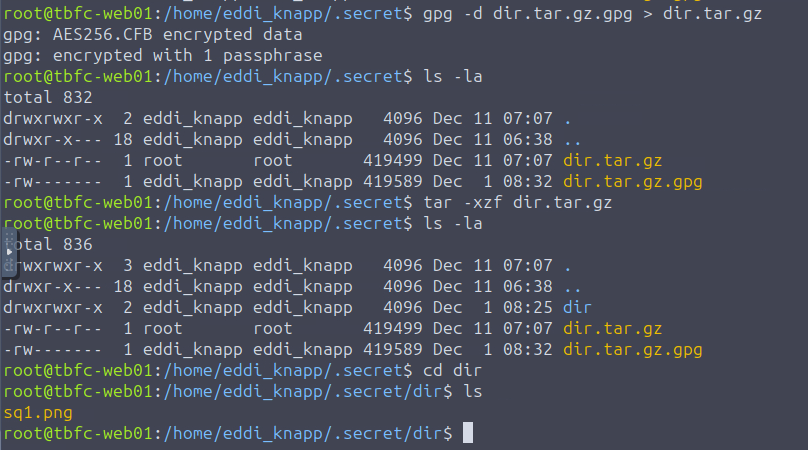Expand the side panel arrow handle

coord(10,253)
